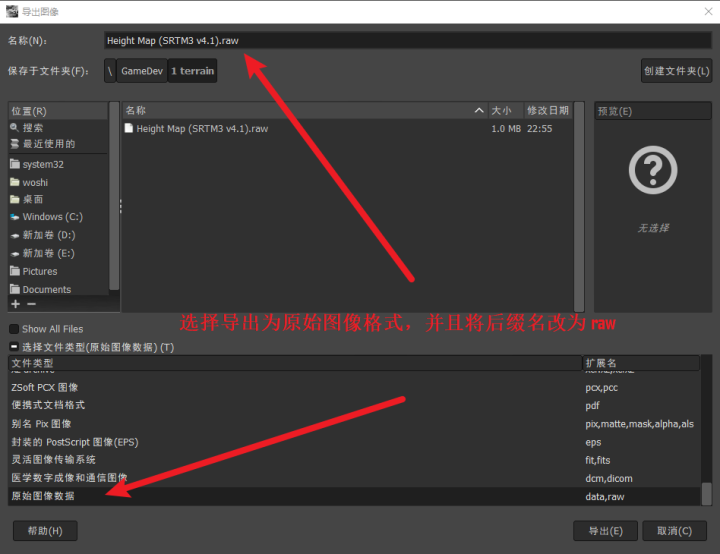Image resolution: width=720 pixels, height=554 pixels.
Task: Open the 桌面 desktop folder bookmark
Action: [x=27, y=199]
